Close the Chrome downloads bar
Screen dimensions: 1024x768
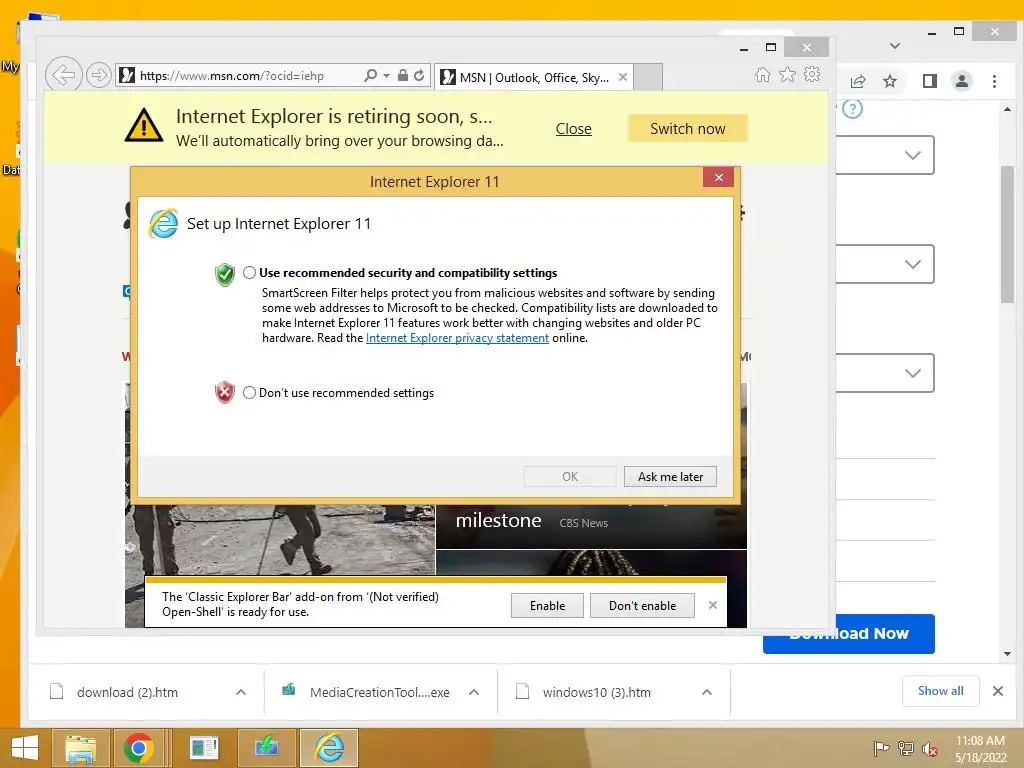(x=997, y=691)
